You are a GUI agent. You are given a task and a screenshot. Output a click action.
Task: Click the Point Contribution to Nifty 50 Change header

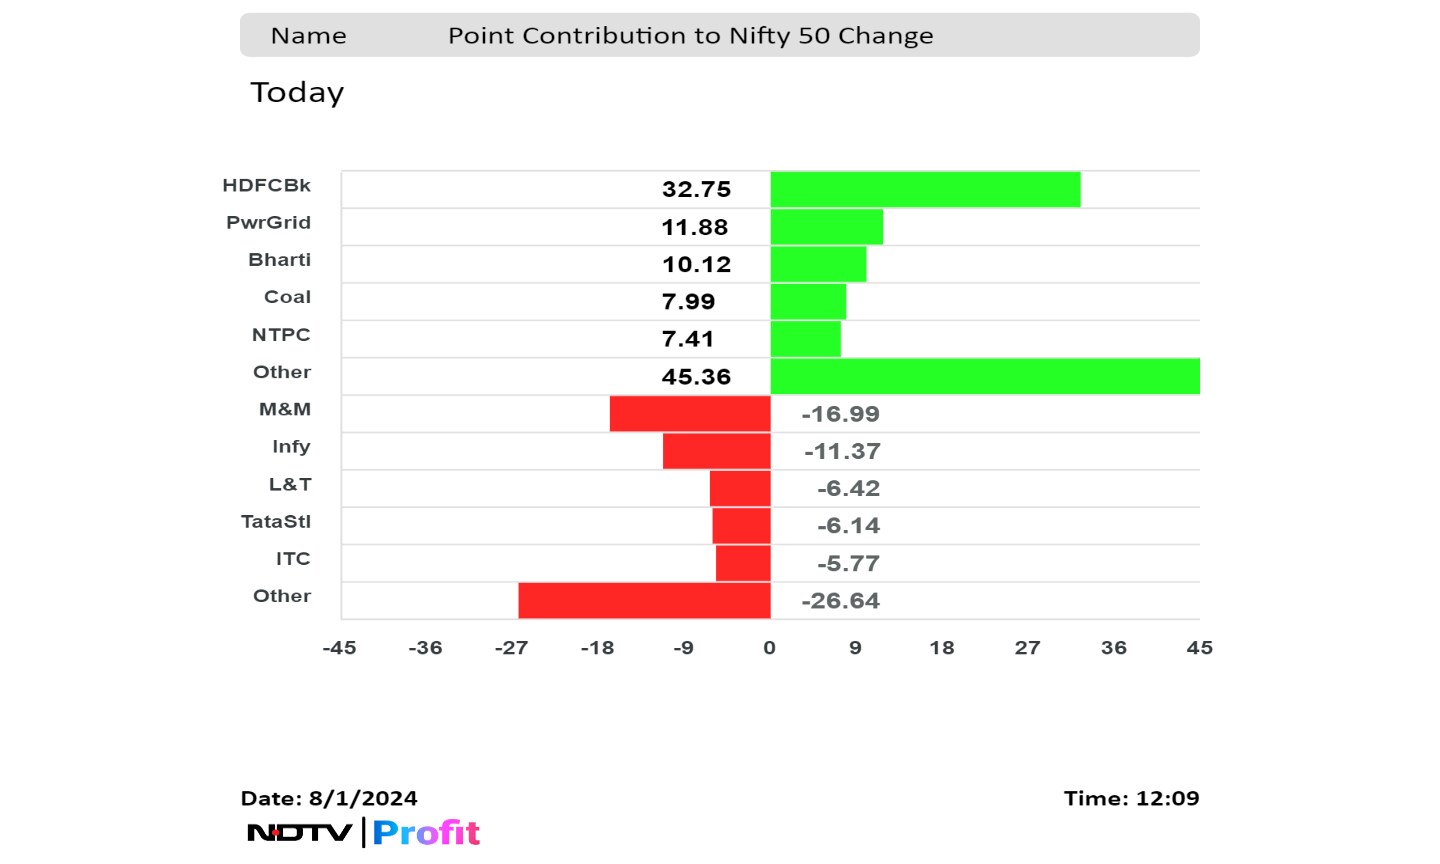pos(690,36)
